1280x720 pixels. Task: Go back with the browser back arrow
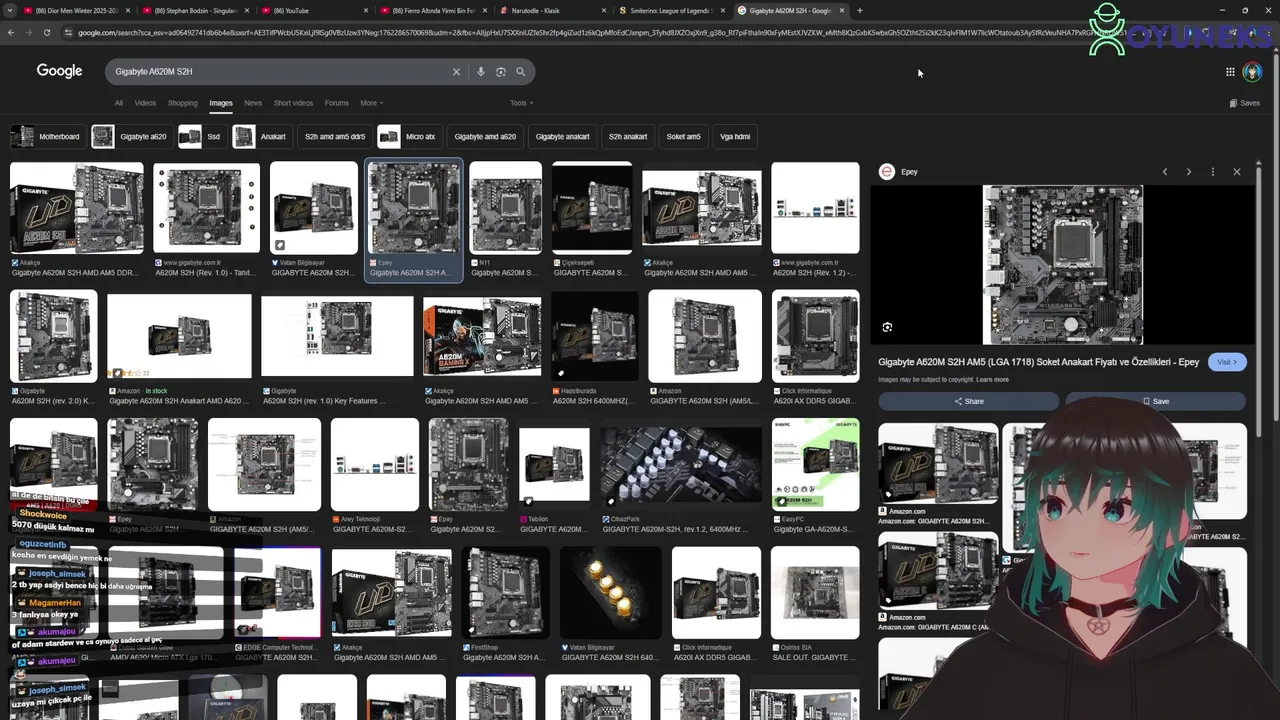click(x=10, y=33)
